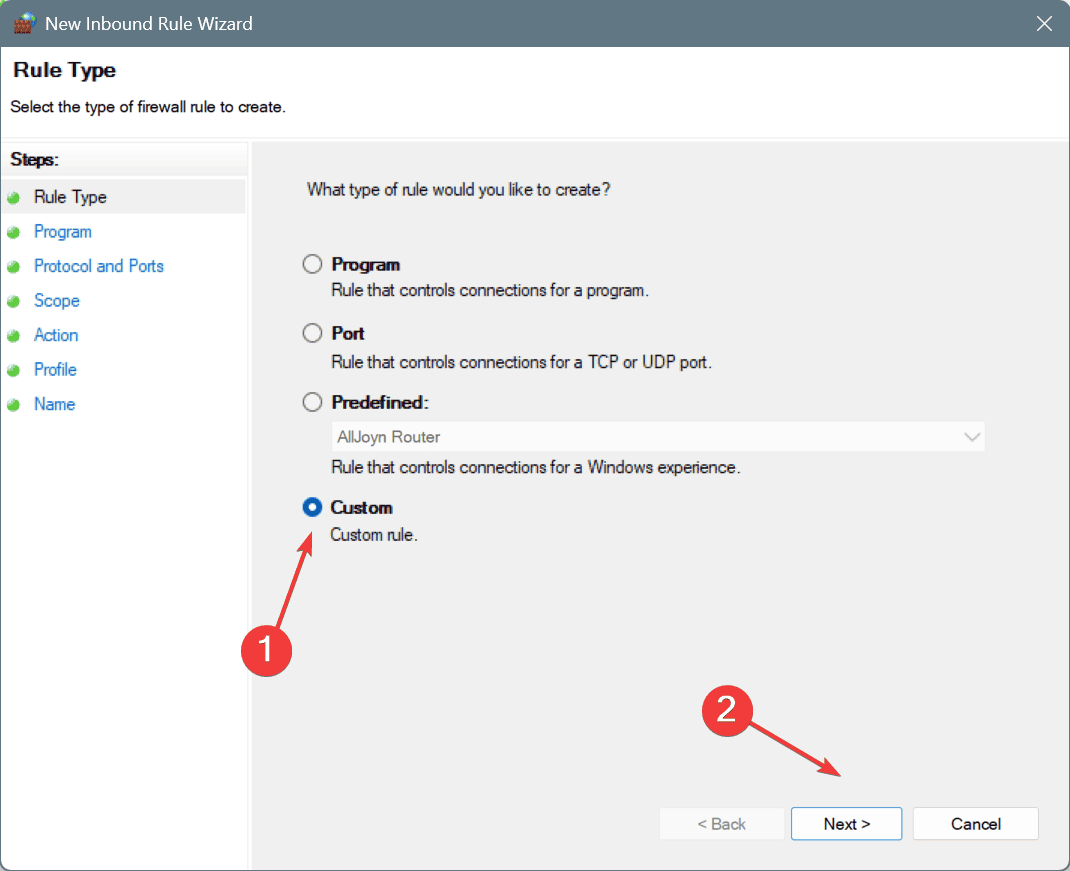Close the New Inbound Rule Wizard window
1070x871 pixels.
1044,24
